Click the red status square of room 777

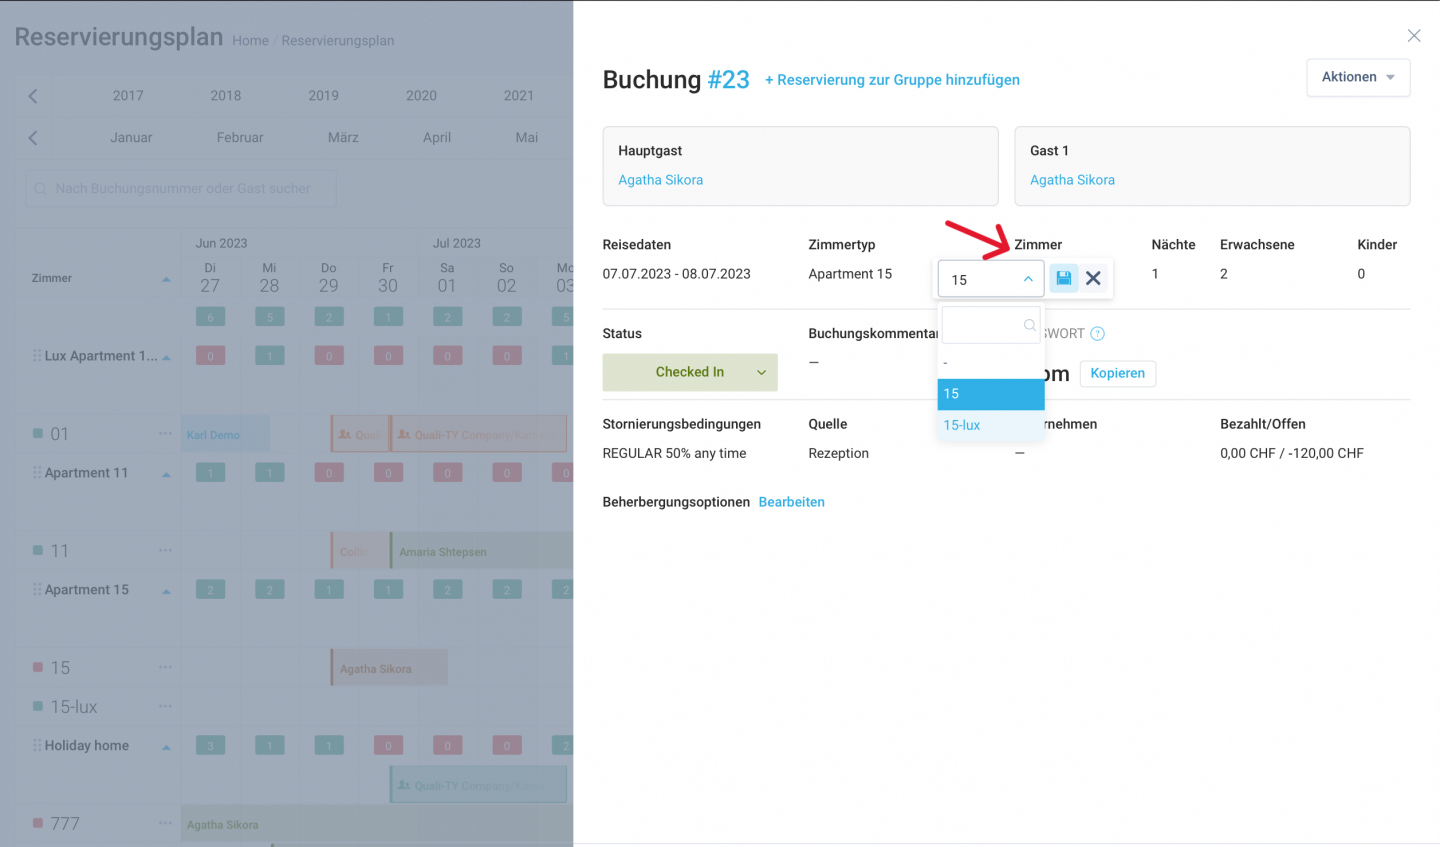38,823
